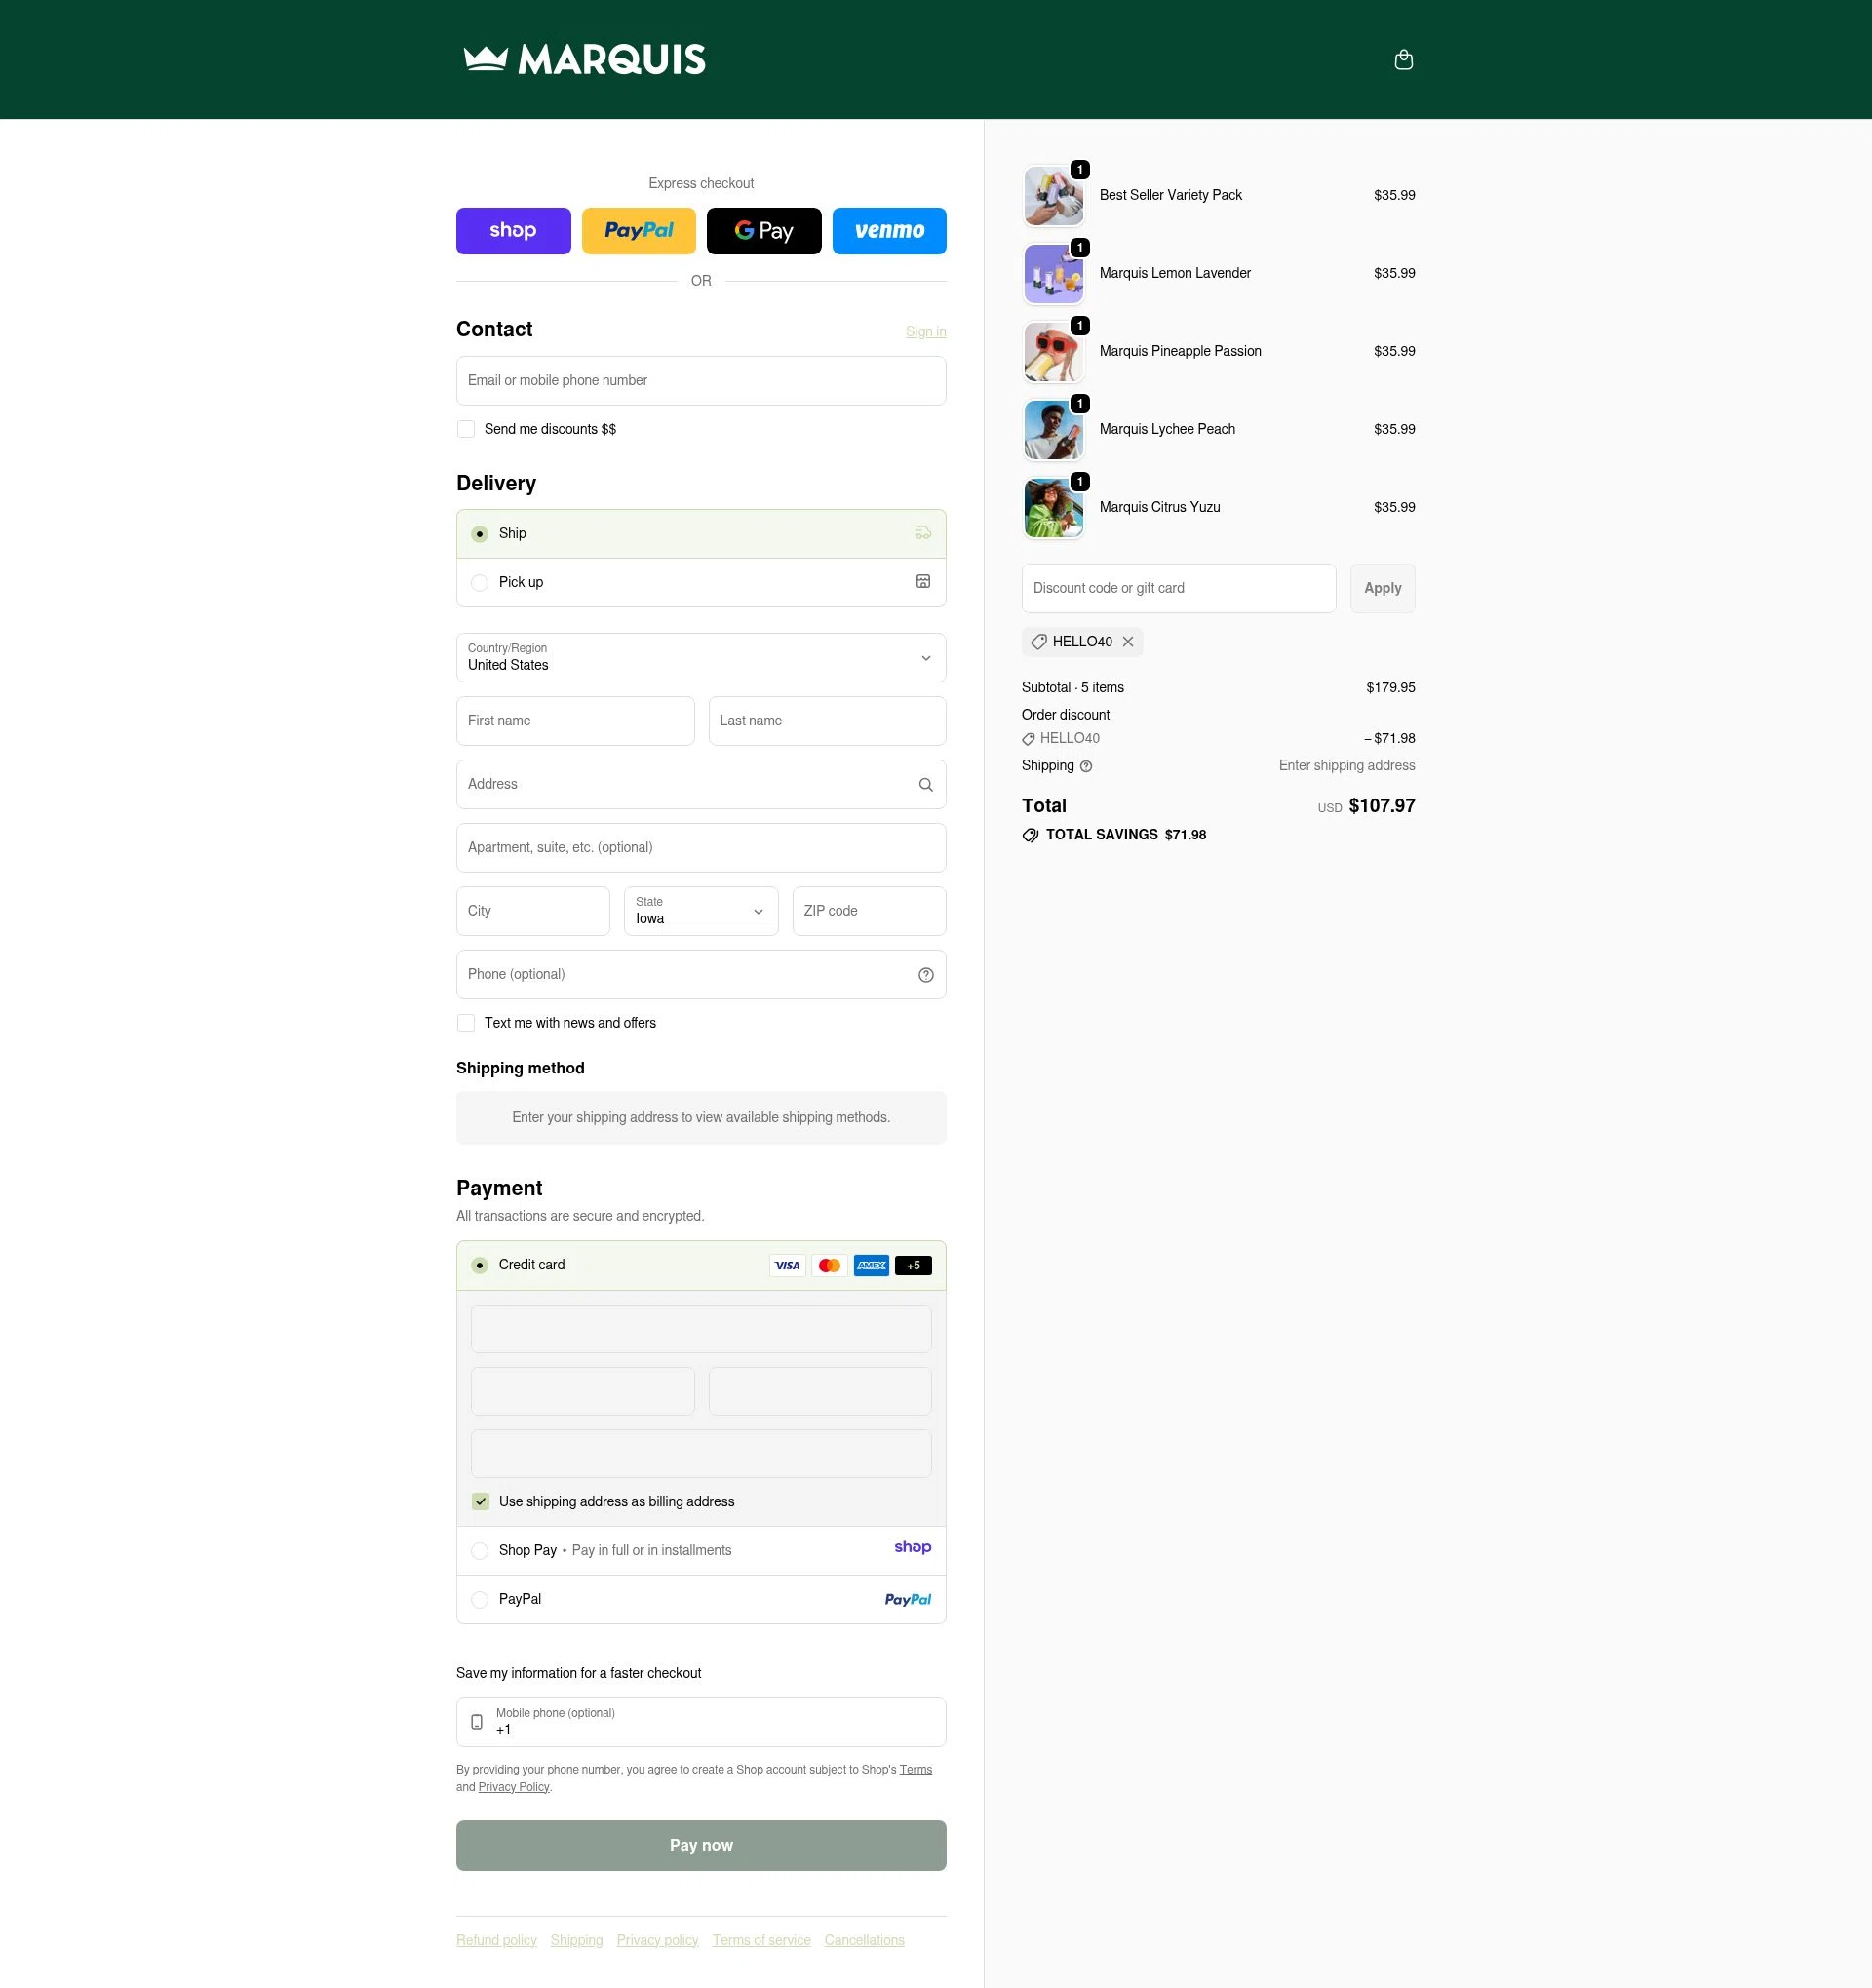
Task: Click the Shipping cost info icon
Action: (1086, 765)
